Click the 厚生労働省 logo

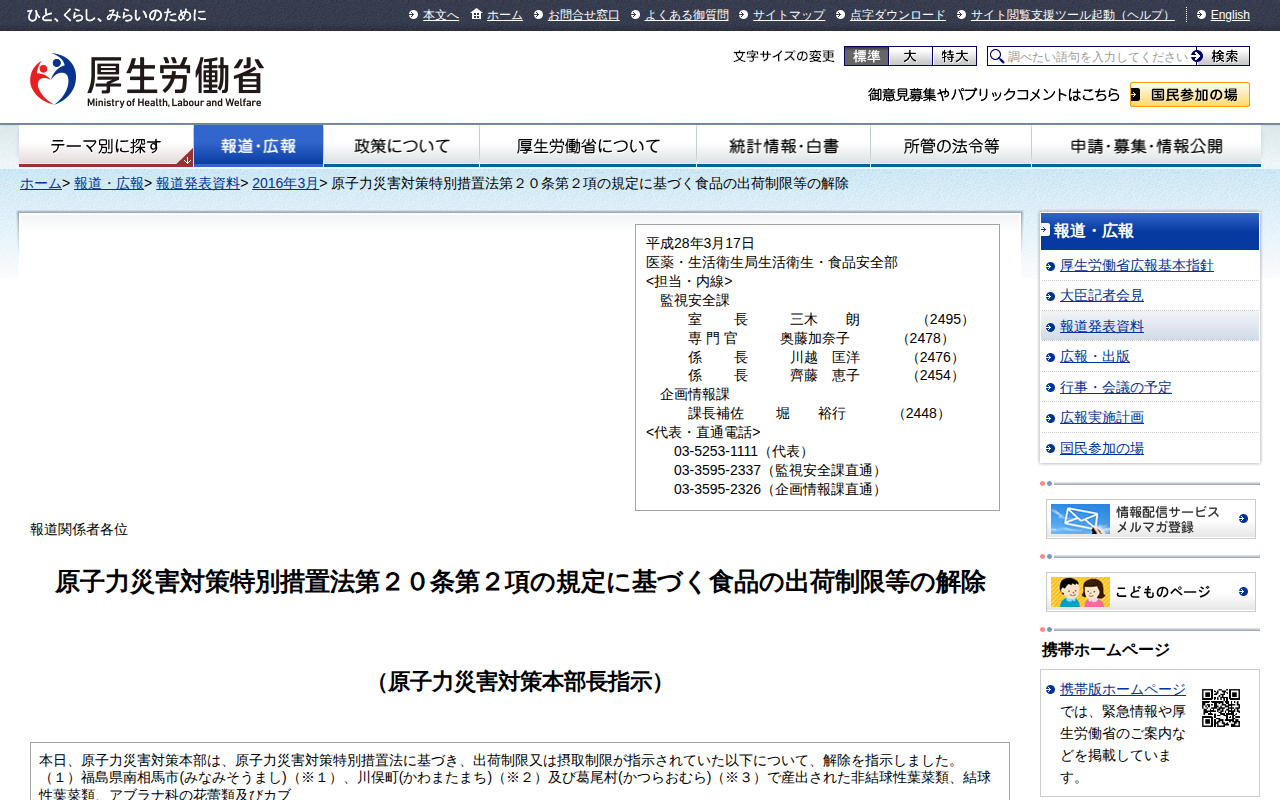[147, 80]
